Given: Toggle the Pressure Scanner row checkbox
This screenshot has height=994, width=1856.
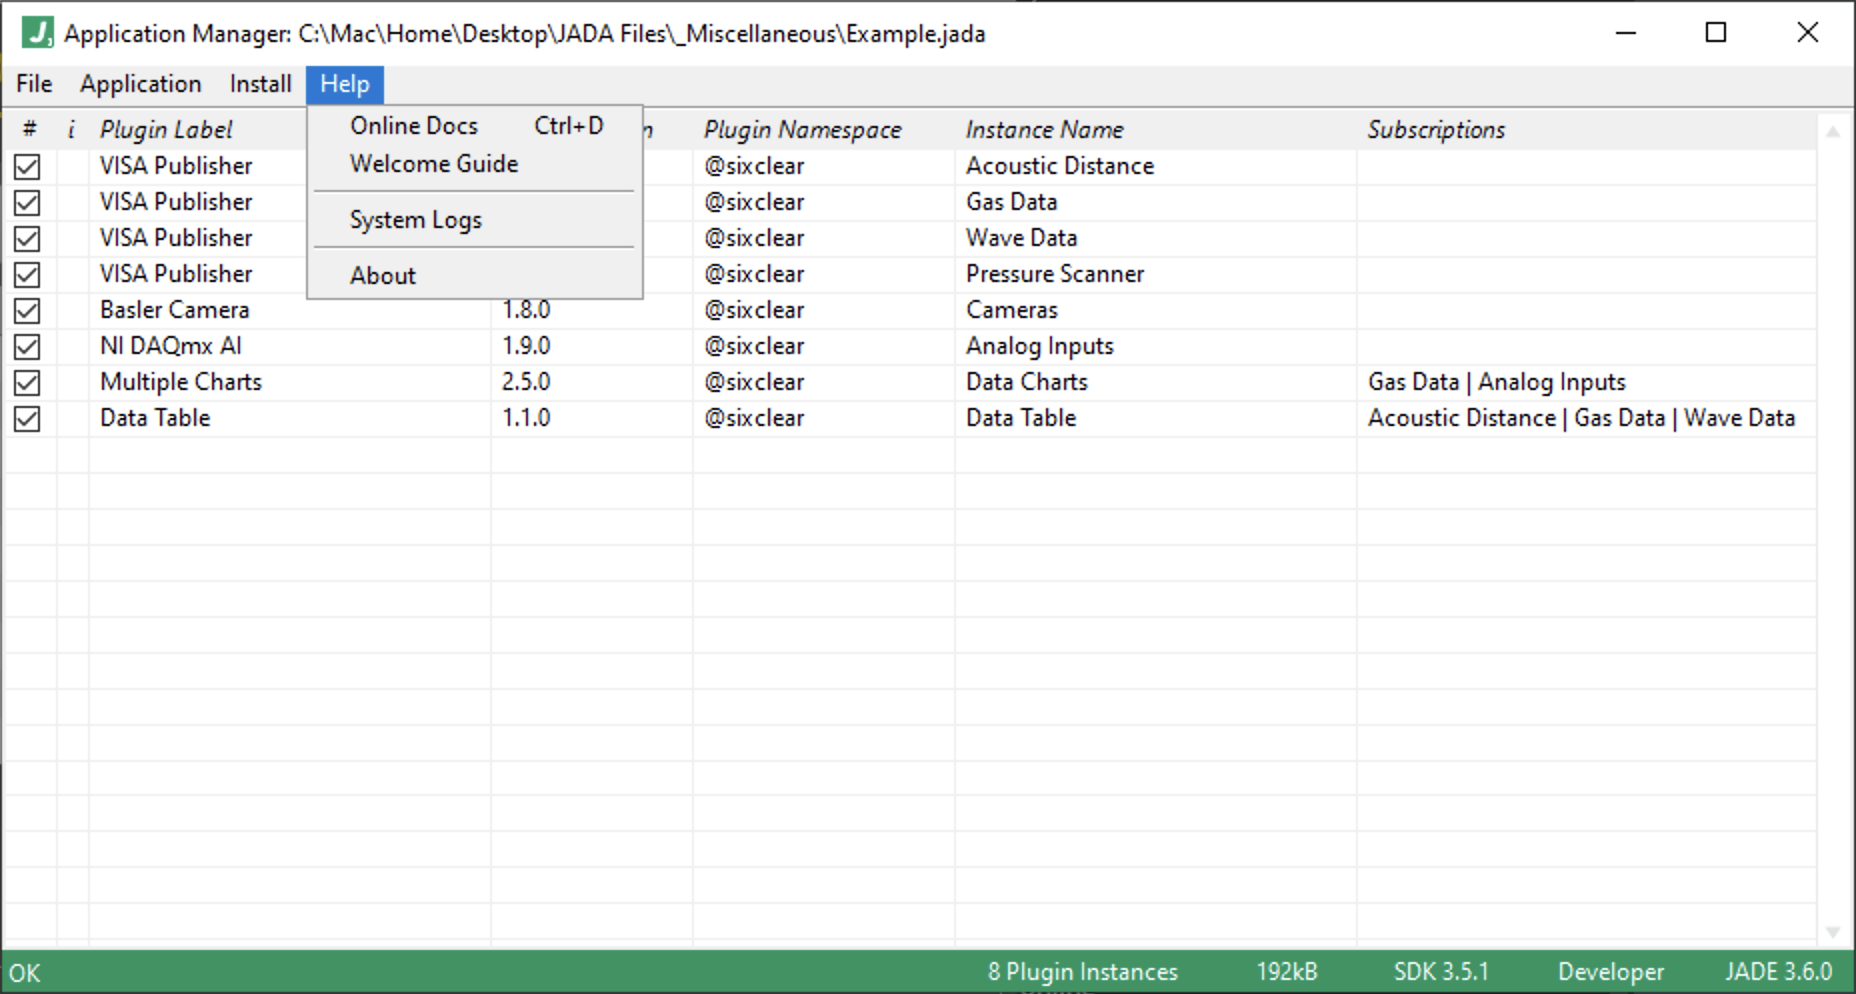Looking at the screenshot, I should click(x=27, y=275).
